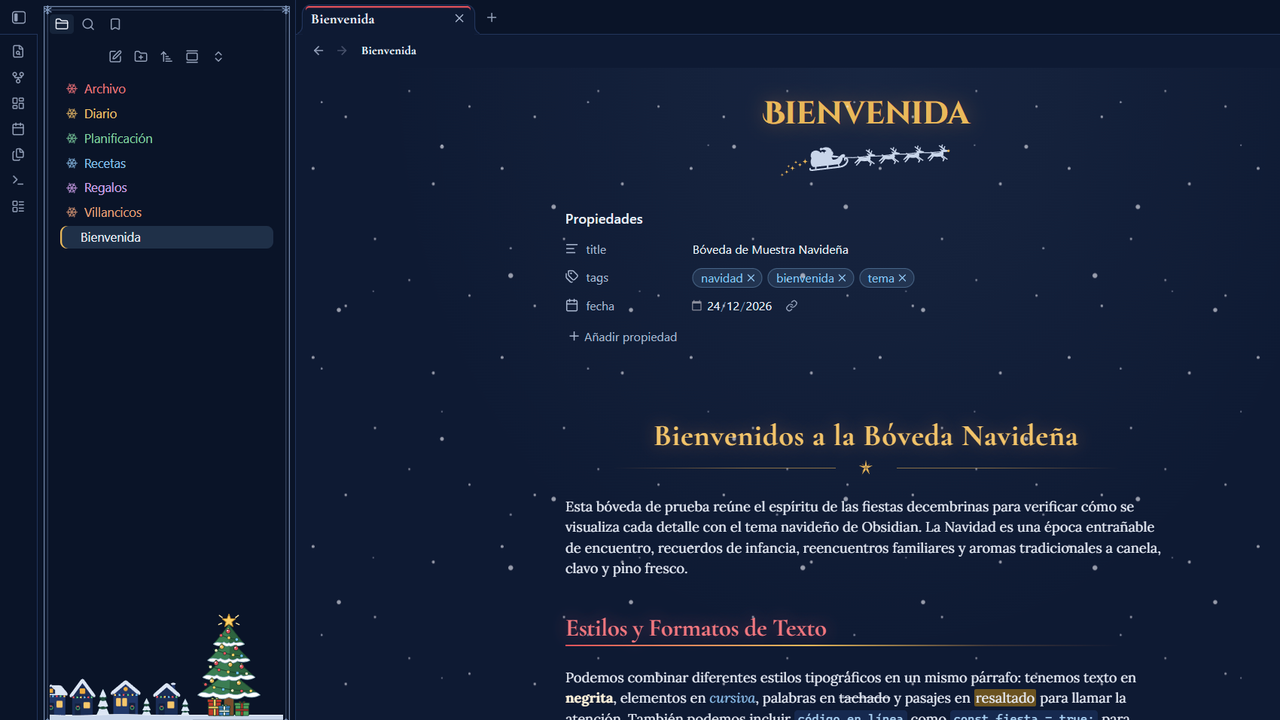Create a new canvas from the ribbon icon
Image resolution: width=1280 pixels, height=720 pixels.
pyautogui.click(x=18, y=103)
